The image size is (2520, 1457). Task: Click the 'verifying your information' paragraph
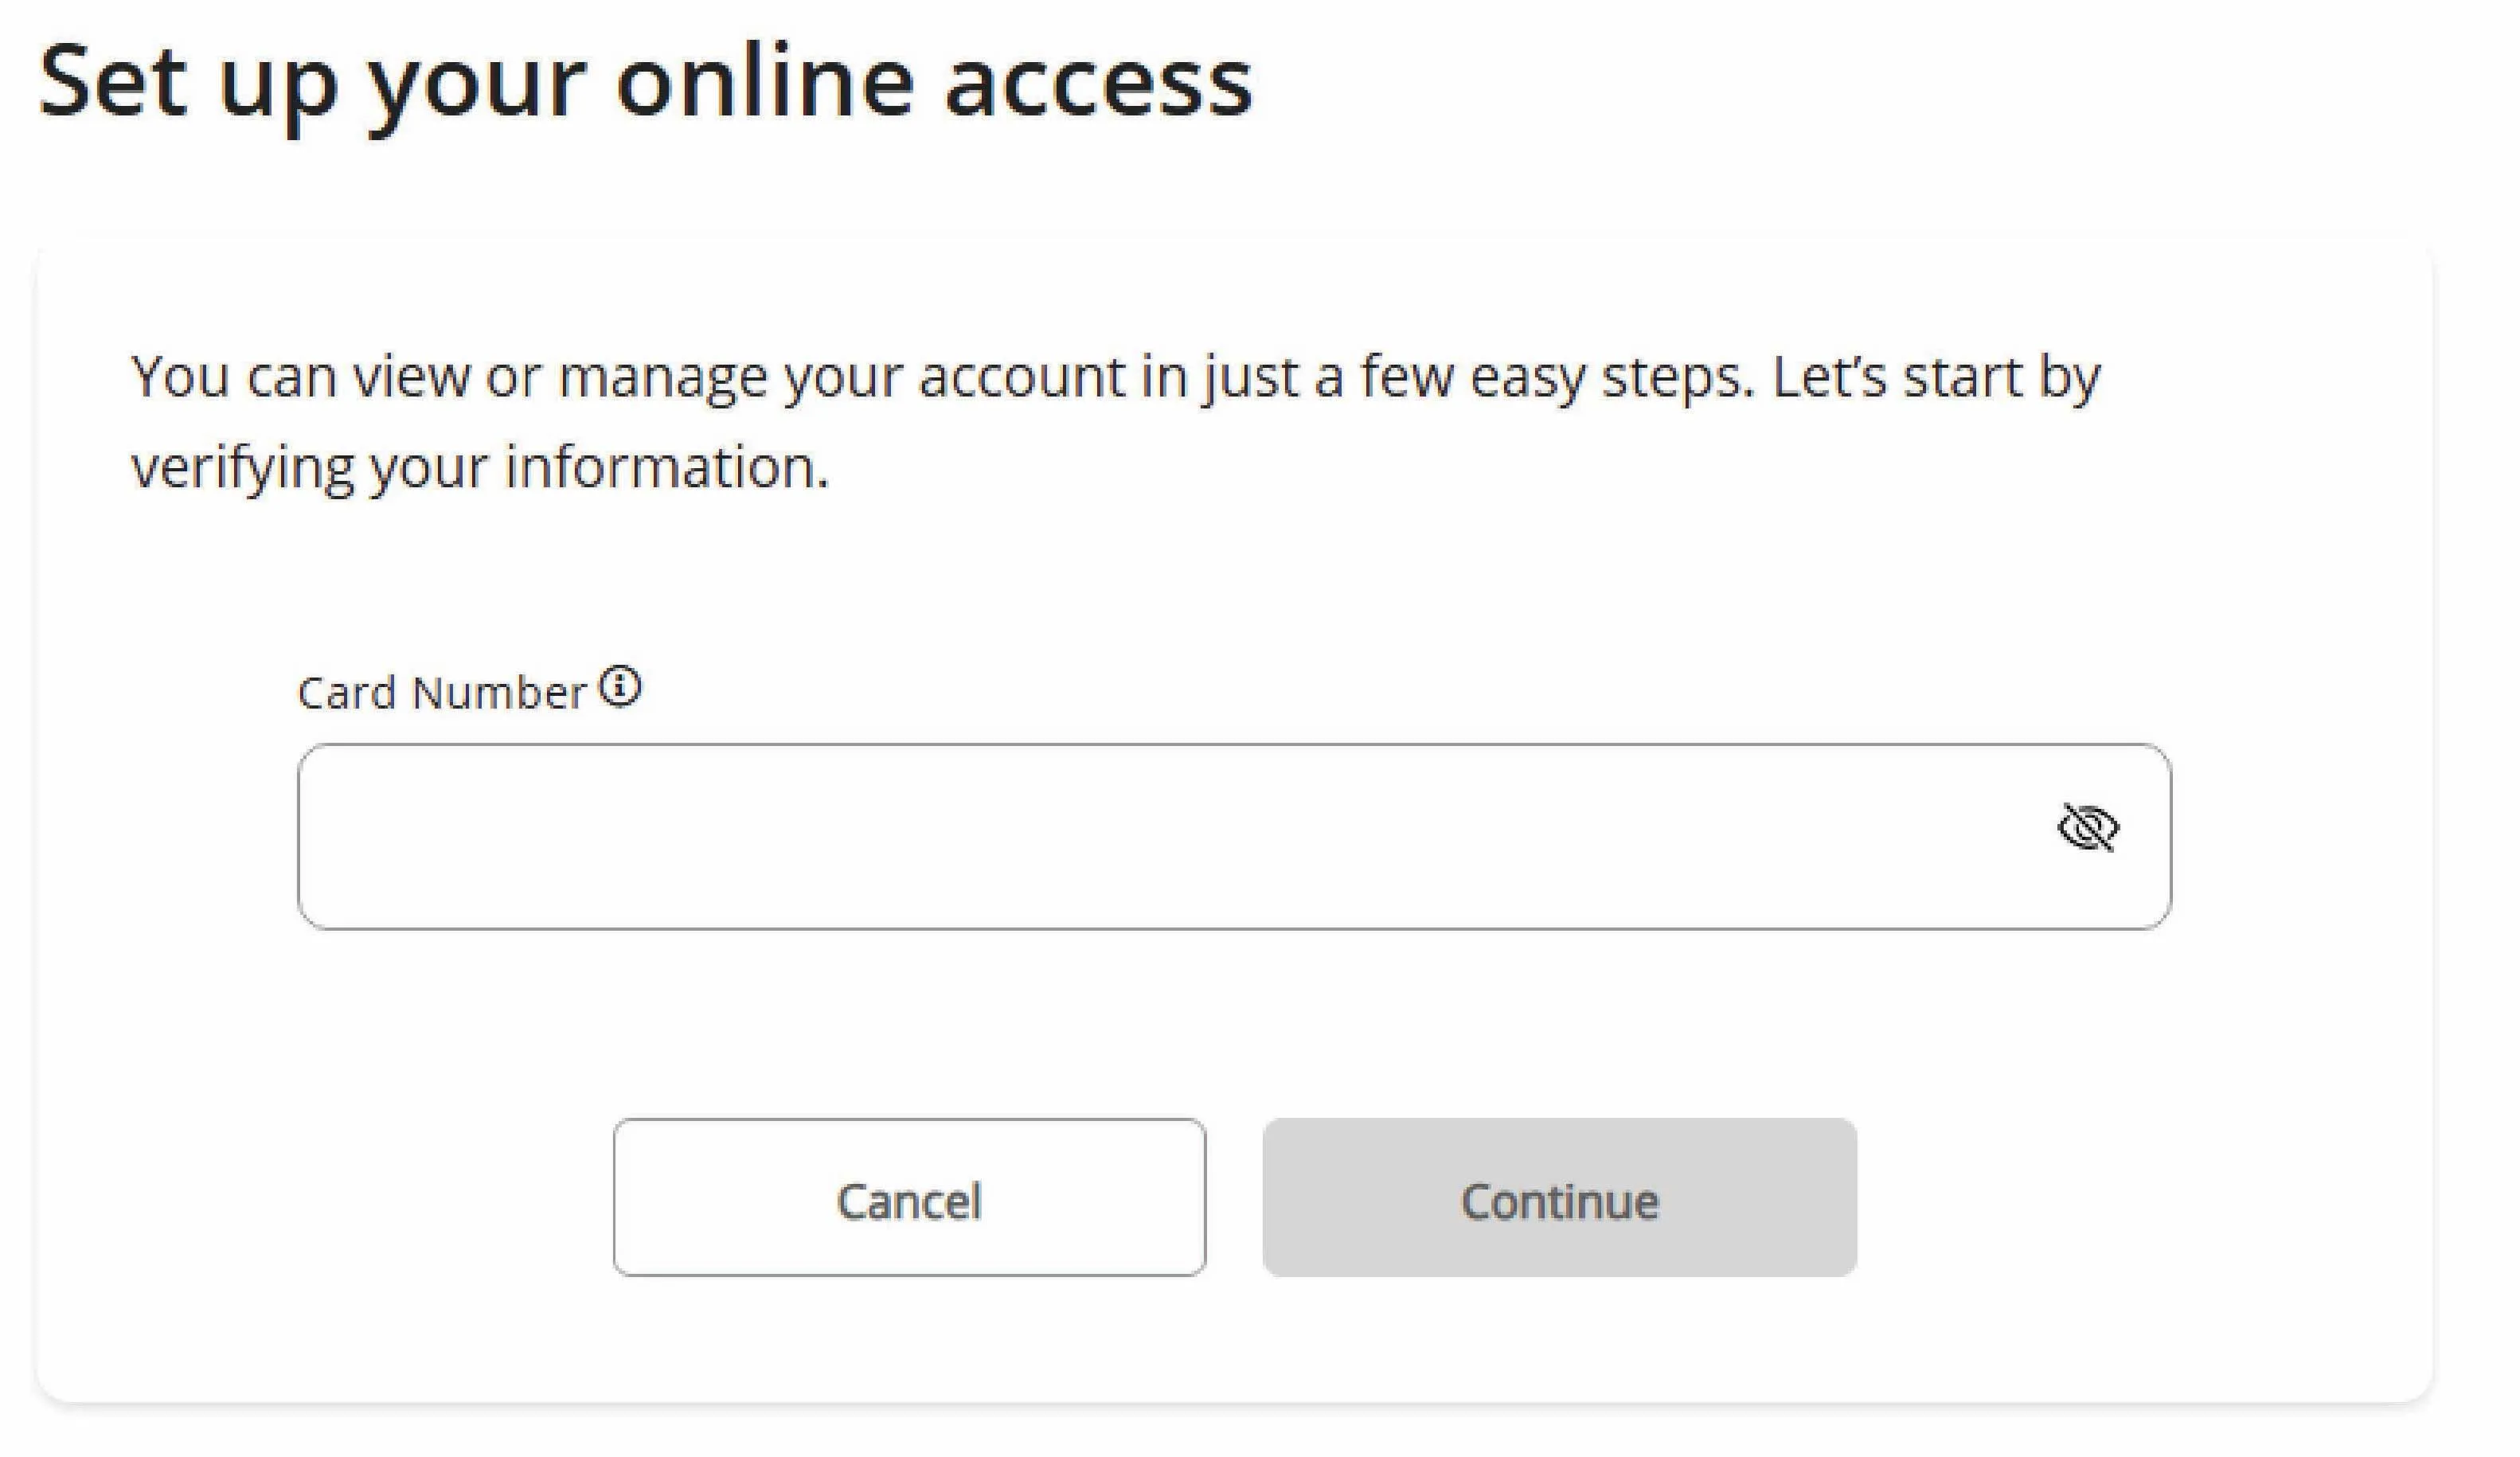[x=480, y=467]
